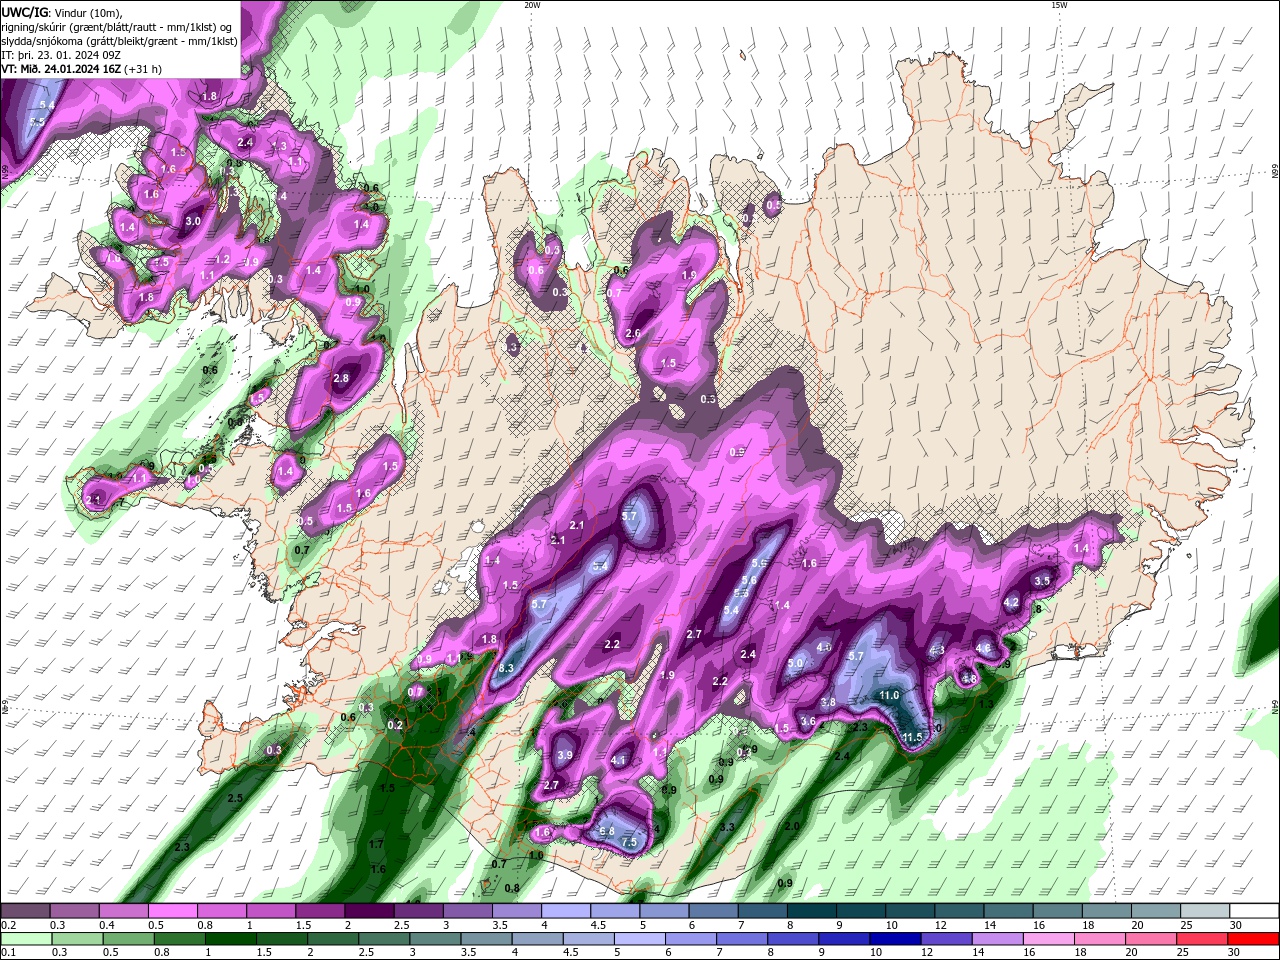Click the '15W' longitude label

pos(1059,5)
